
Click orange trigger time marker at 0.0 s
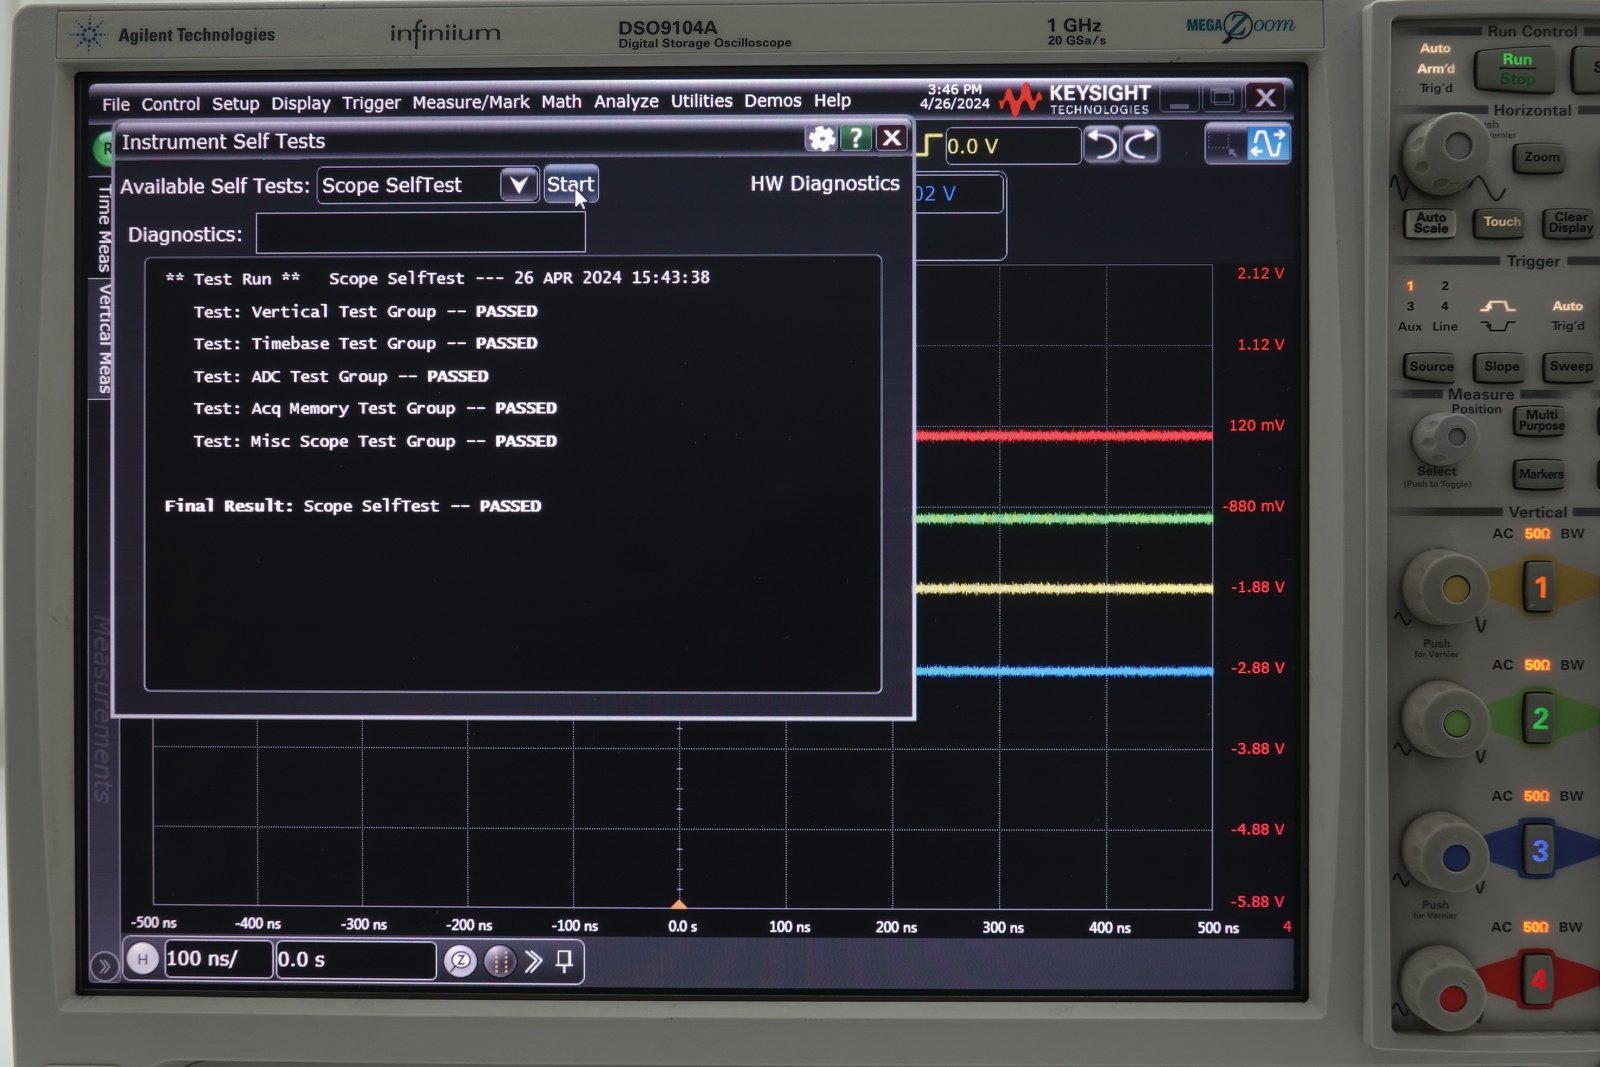[679, 903]
